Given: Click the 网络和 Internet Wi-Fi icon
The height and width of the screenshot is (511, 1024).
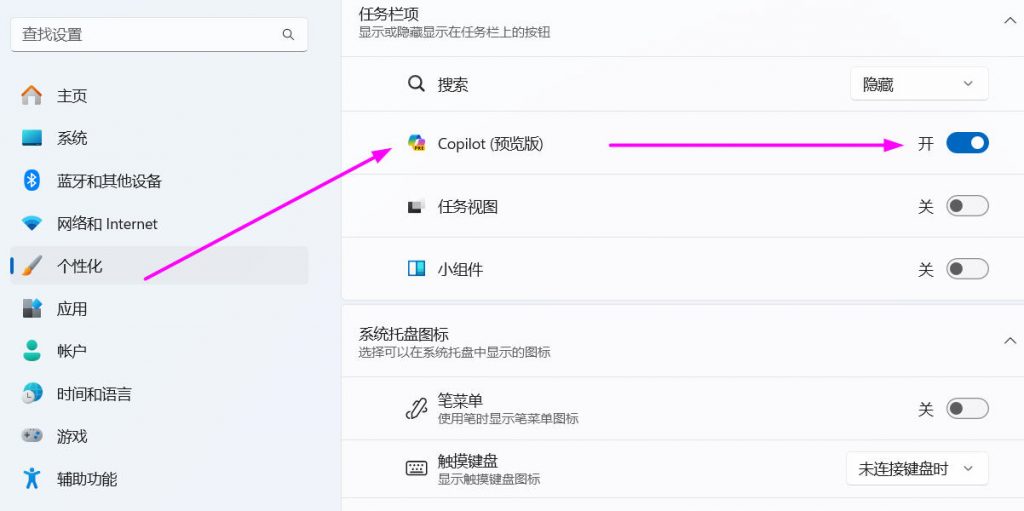Looking at the screenshot, I should coord(32,224).
